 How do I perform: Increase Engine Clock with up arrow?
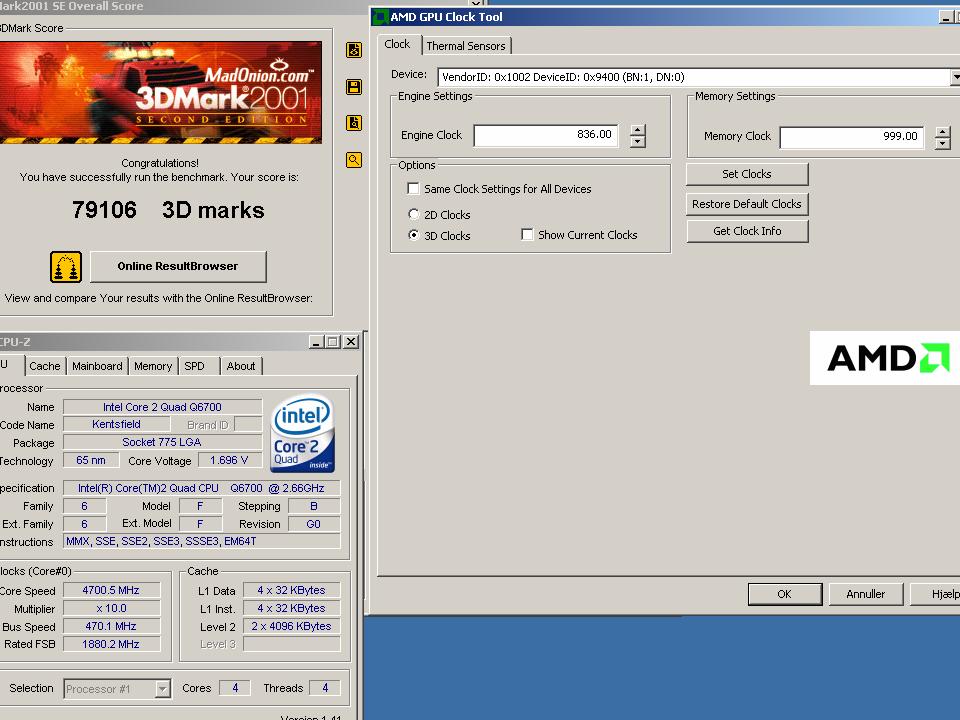(x=637, y=130)
